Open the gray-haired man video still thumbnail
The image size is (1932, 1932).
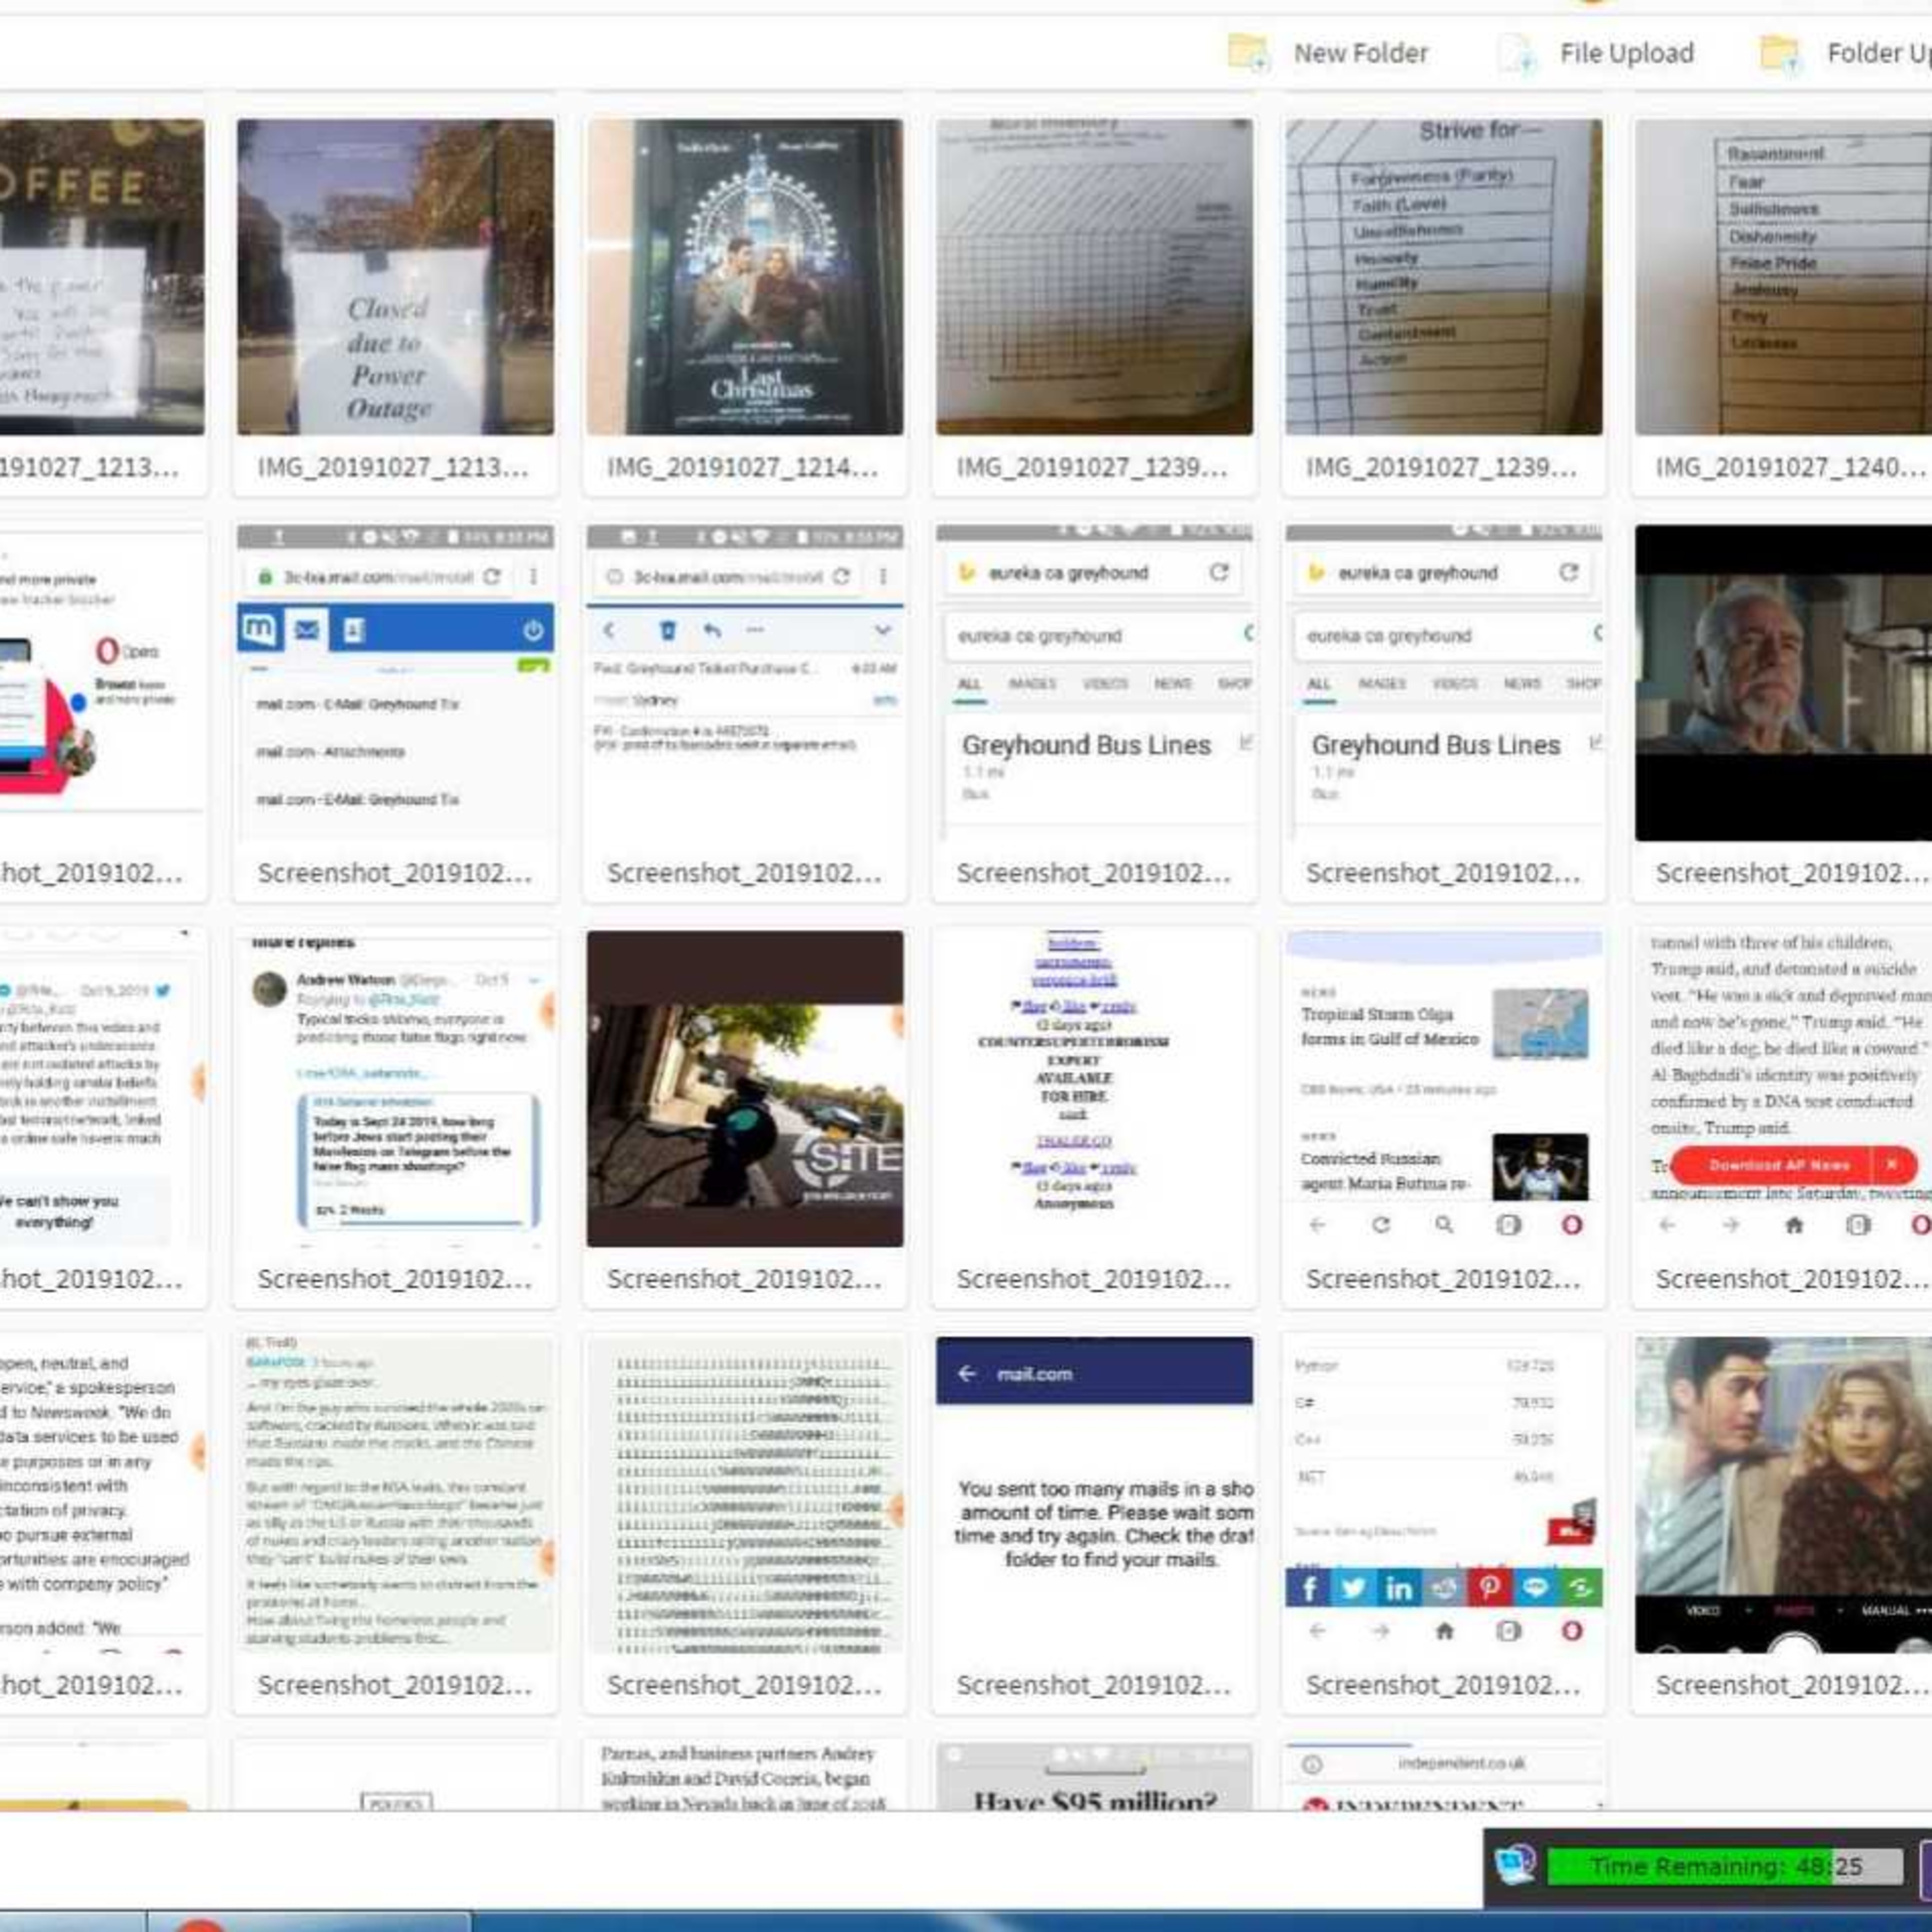pyautogui.click(x=1783, y=683)
